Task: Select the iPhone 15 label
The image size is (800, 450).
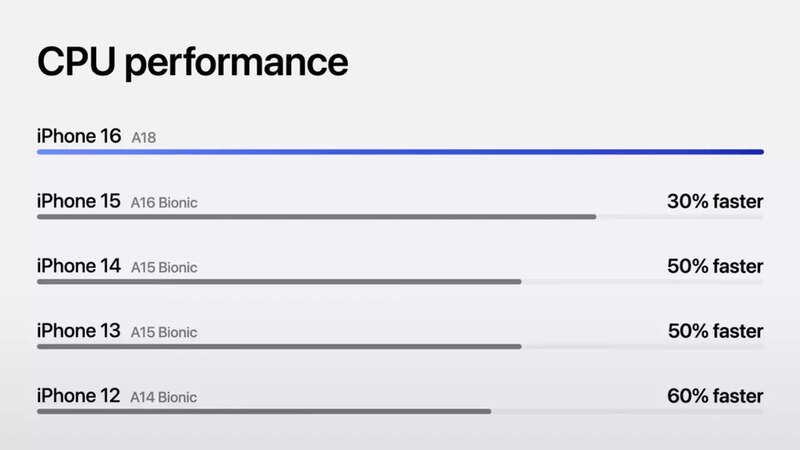Action: tap(78, 201)
